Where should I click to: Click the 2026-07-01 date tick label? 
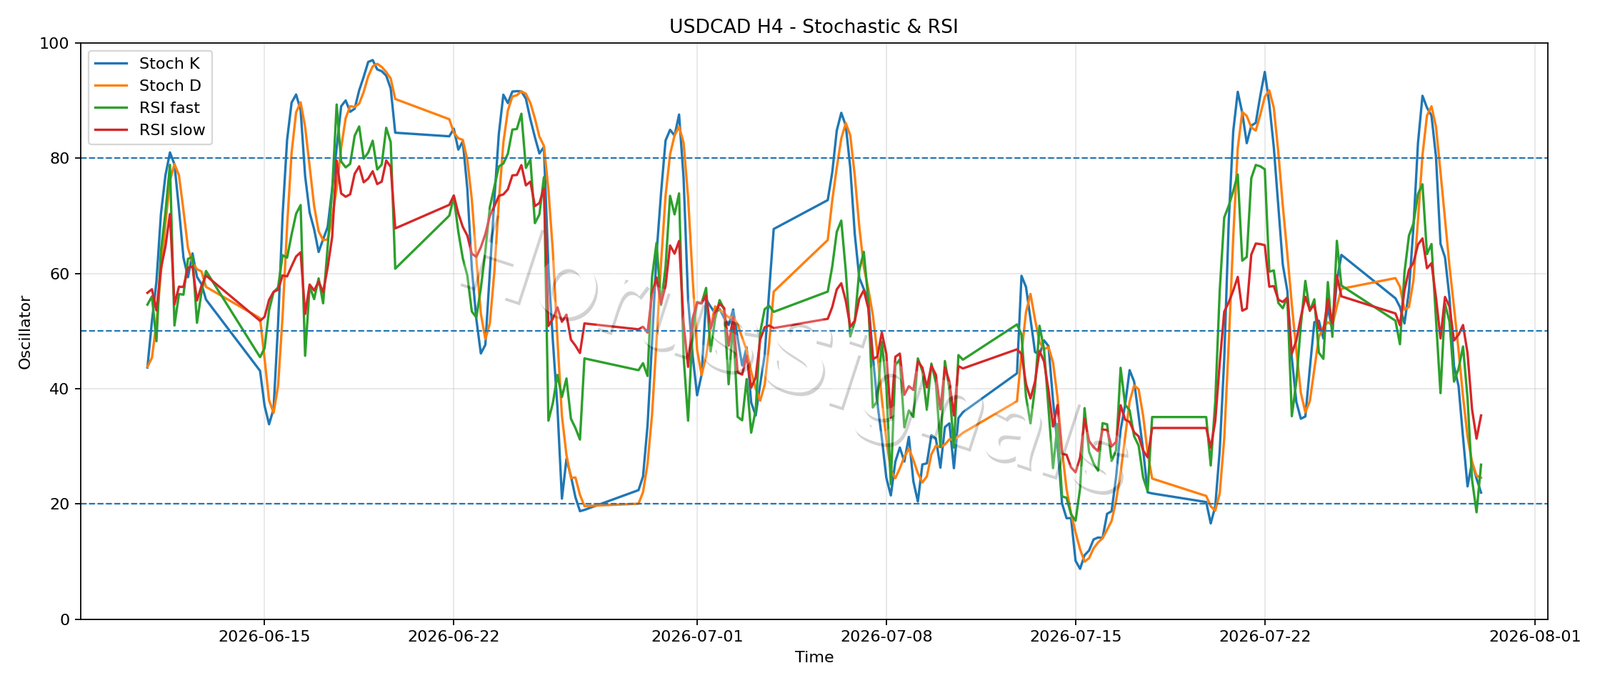click(697, 635)
